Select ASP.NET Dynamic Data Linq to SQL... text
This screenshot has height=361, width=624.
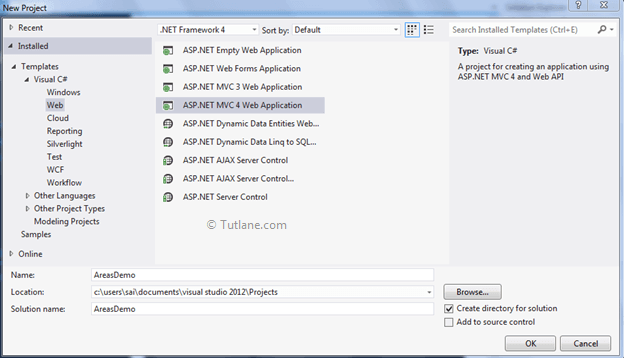[250, 142]
